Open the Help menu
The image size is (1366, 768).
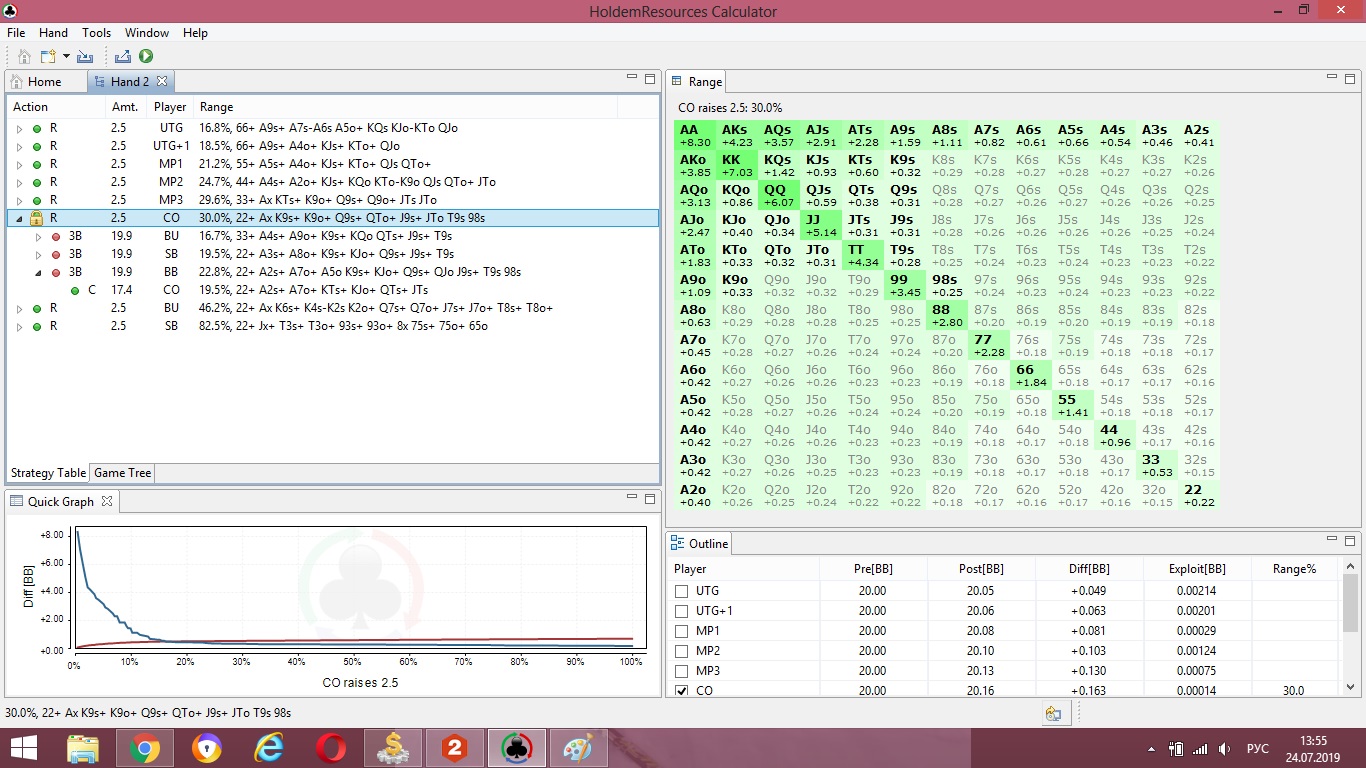195,32
